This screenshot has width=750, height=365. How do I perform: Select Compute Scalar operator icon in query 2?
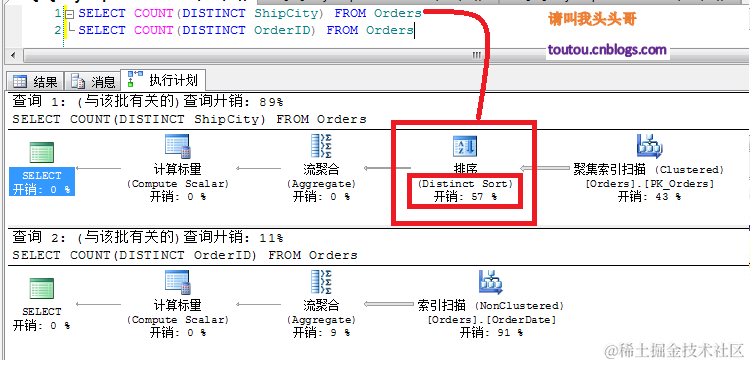click(177, 282)
